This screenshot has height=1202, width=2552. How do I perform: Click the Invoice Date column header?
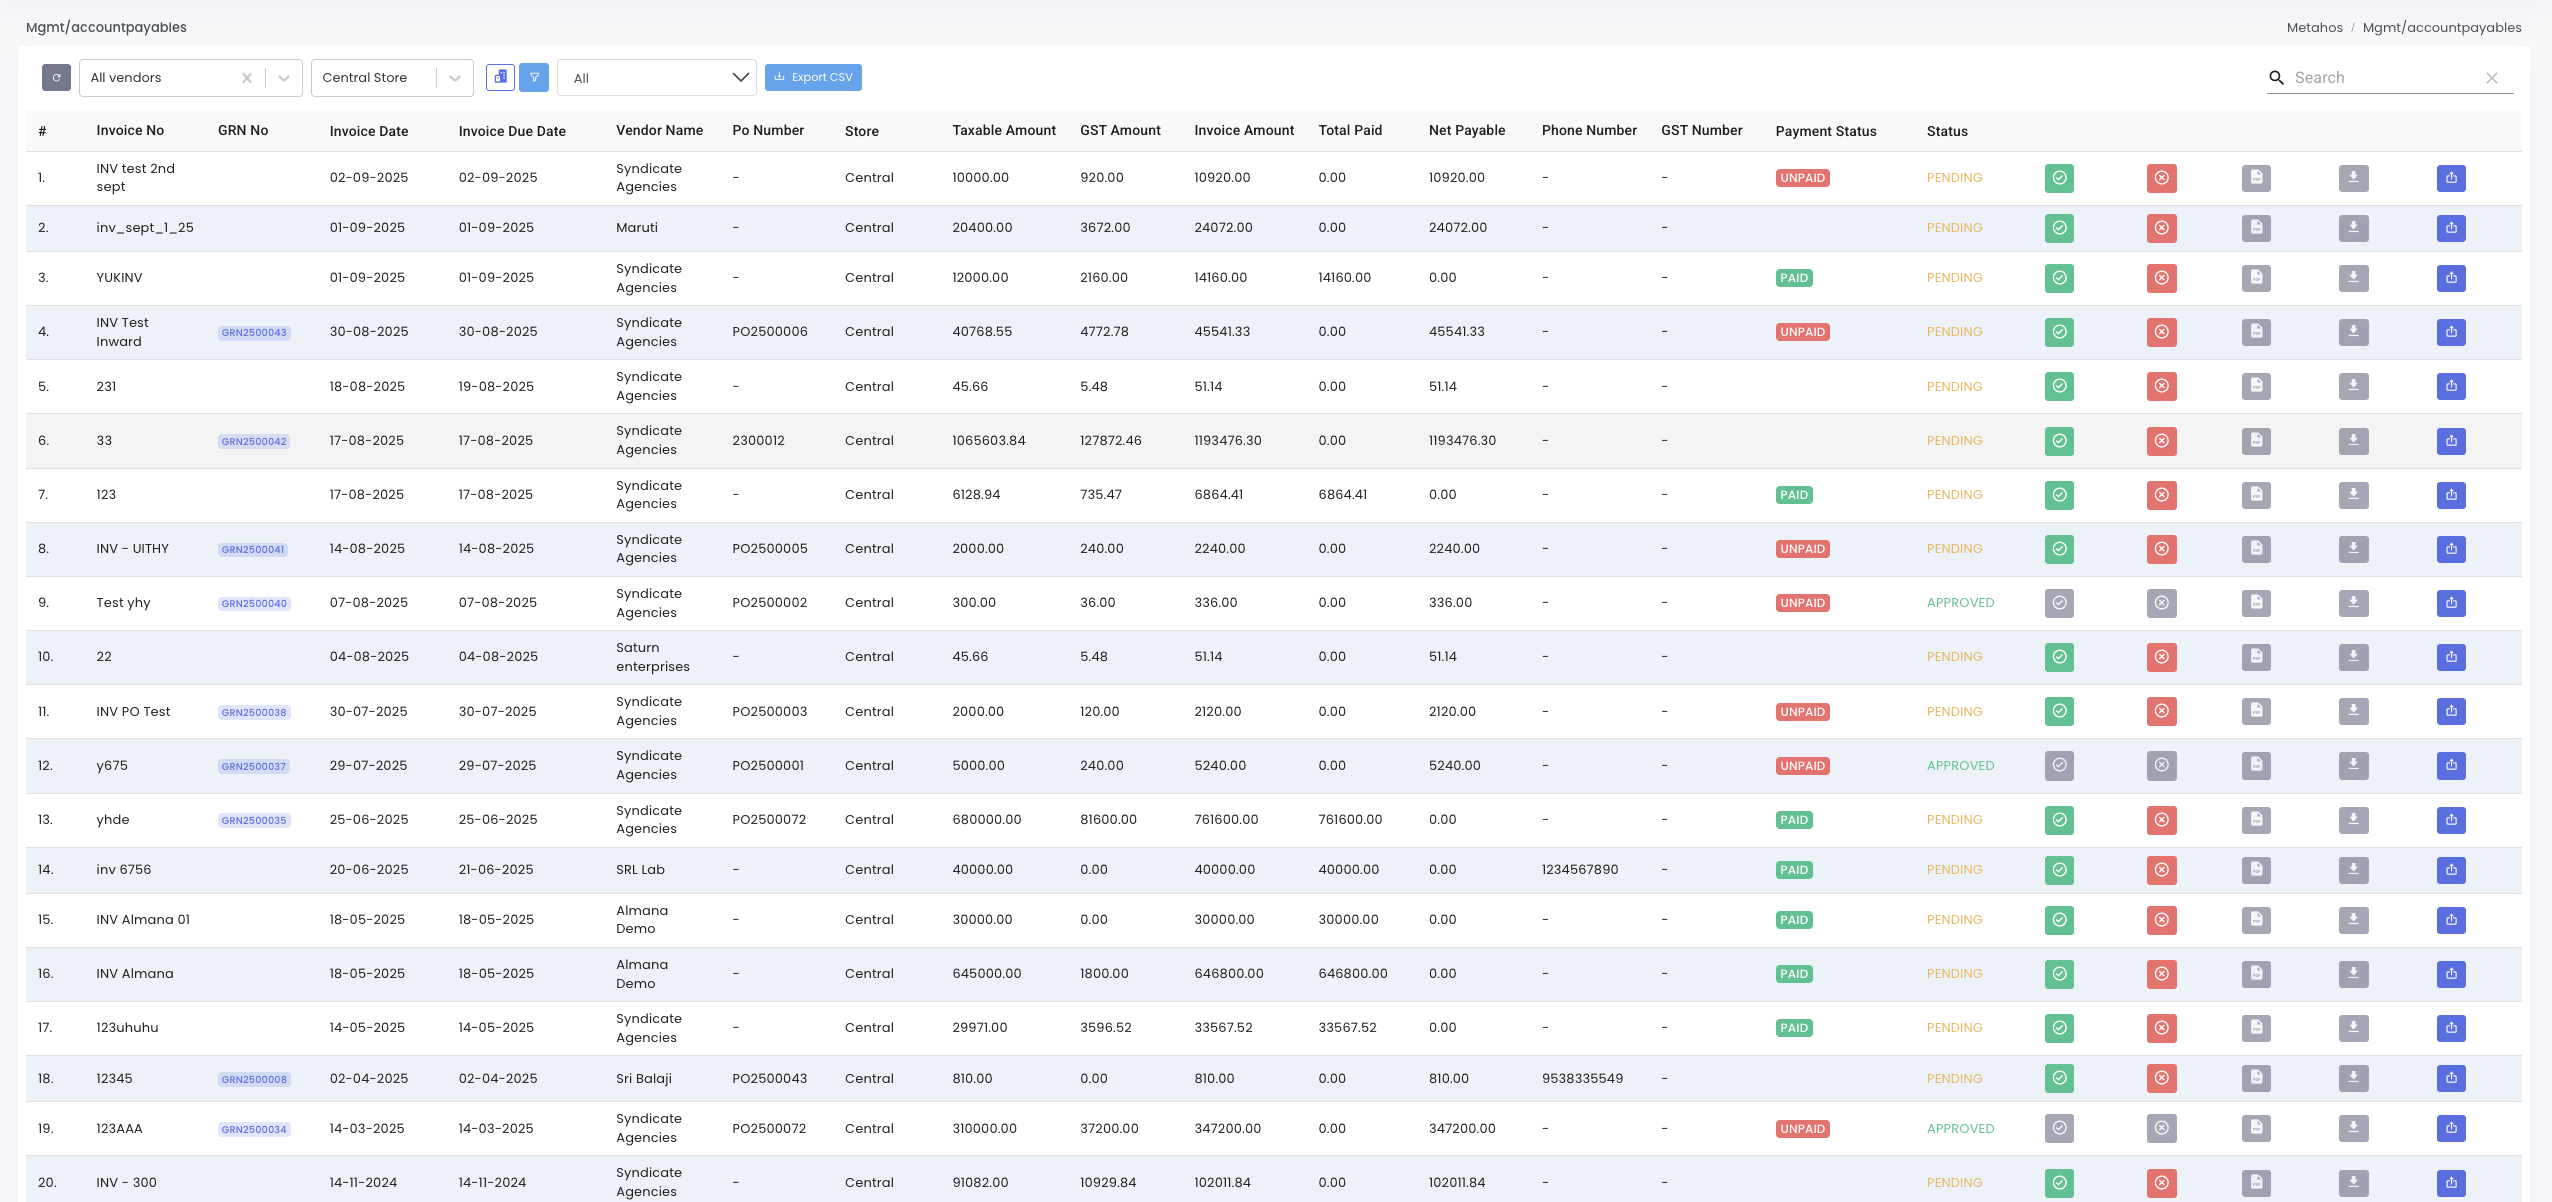pos(369,131)
